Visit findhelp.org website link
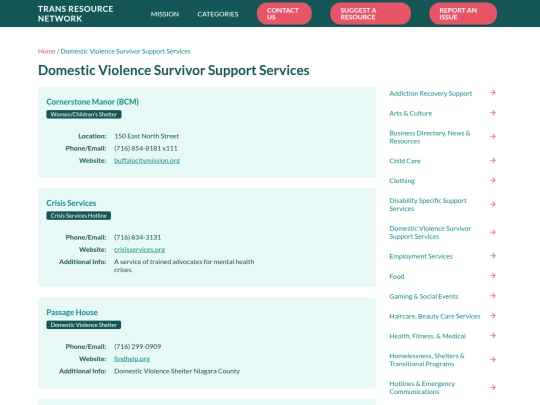The width and height of the screenshot is (540, 405). (x=132, y=359)
